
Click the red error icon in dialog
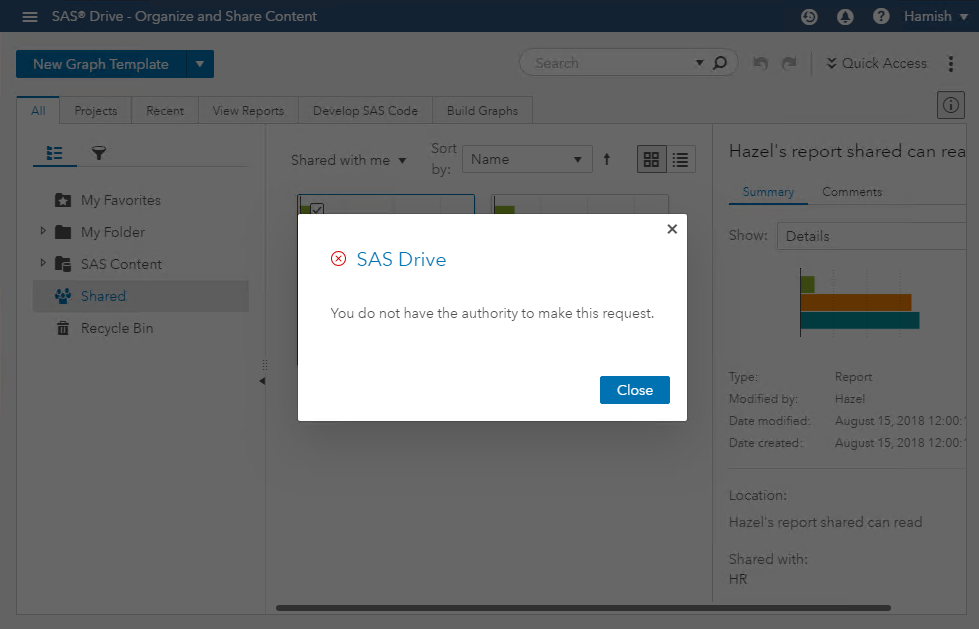tap(338, 259)
